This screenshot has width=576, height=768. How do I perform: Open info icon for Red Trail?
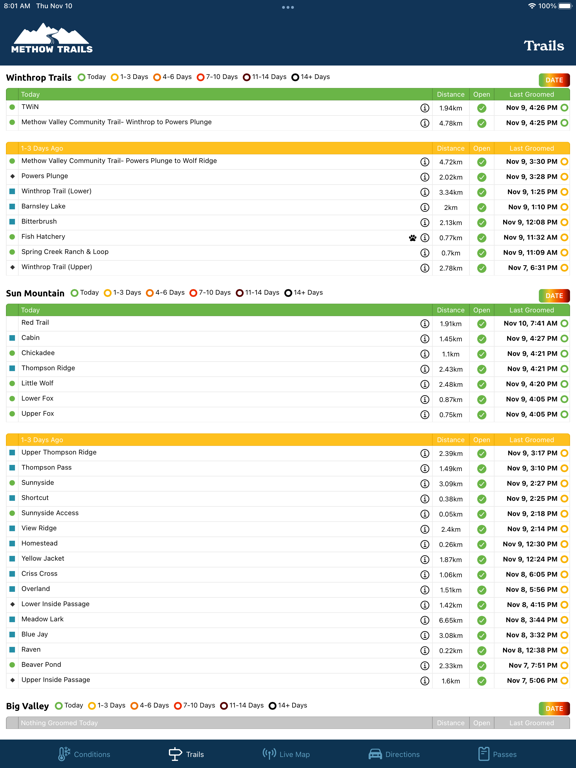coord(425,324)
